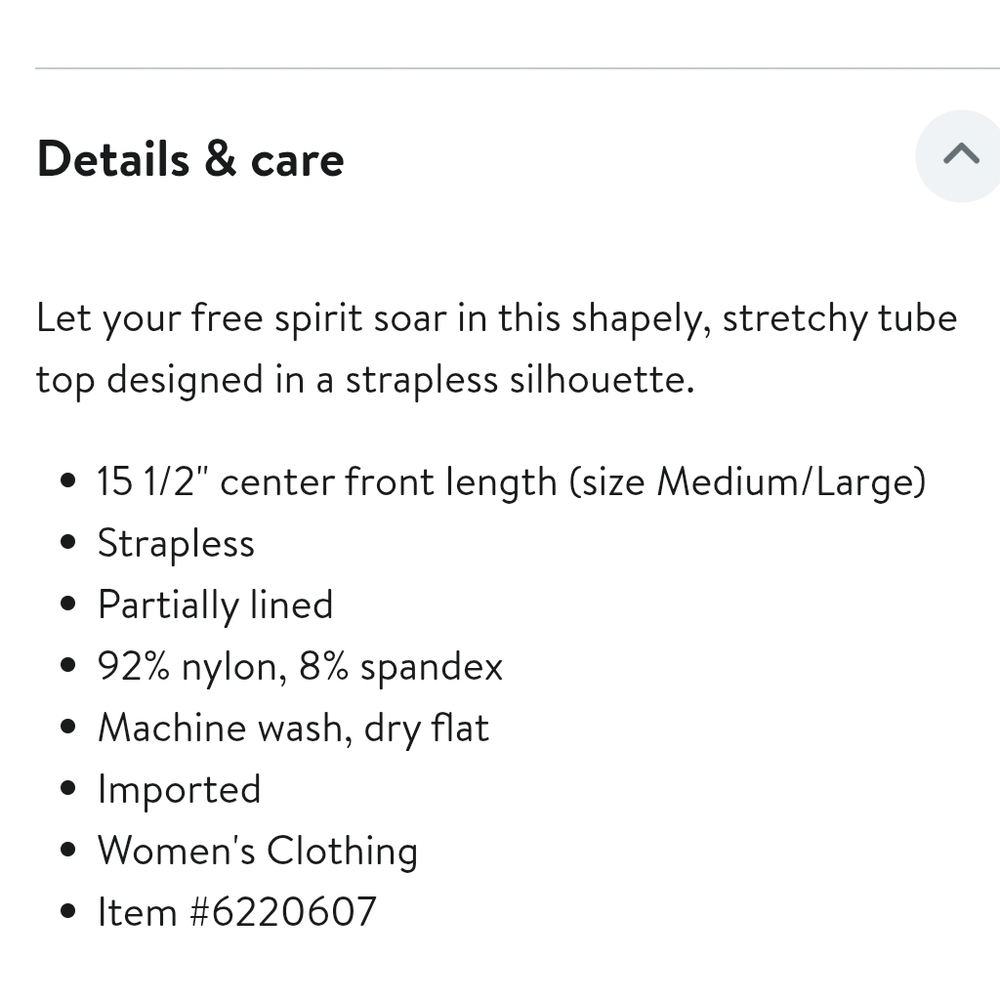This screenshot has height=1000, width=1000.
Task: Click the Imported bullet item
Action: 179,789
